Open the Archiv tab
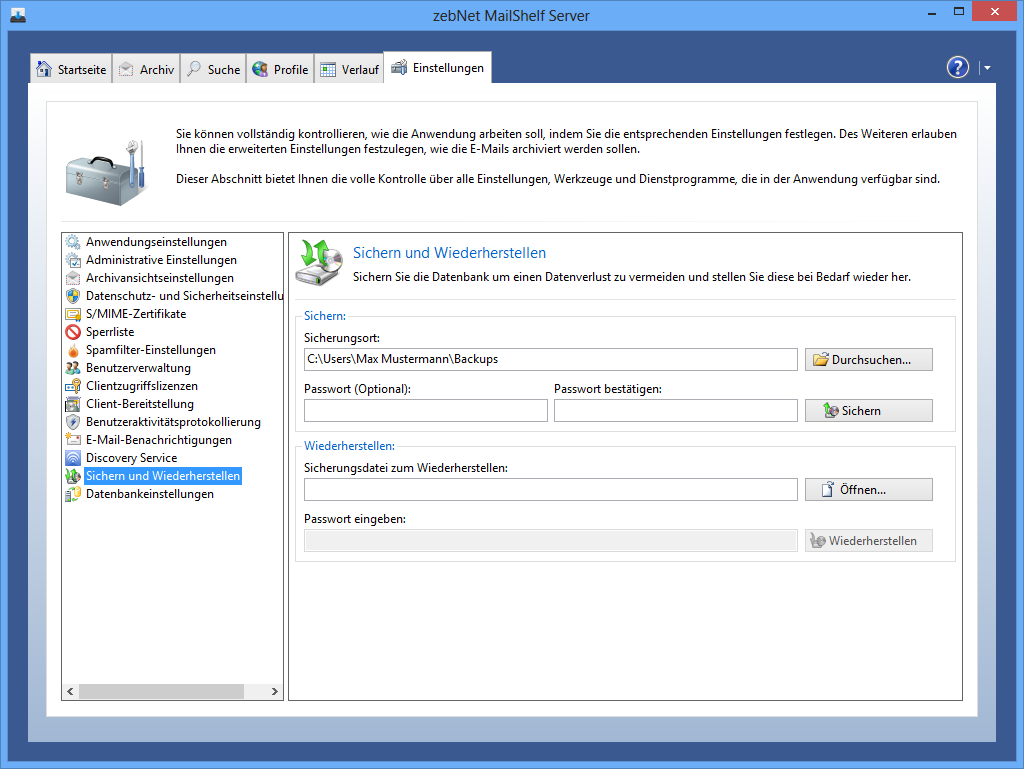 coord(146,70)
